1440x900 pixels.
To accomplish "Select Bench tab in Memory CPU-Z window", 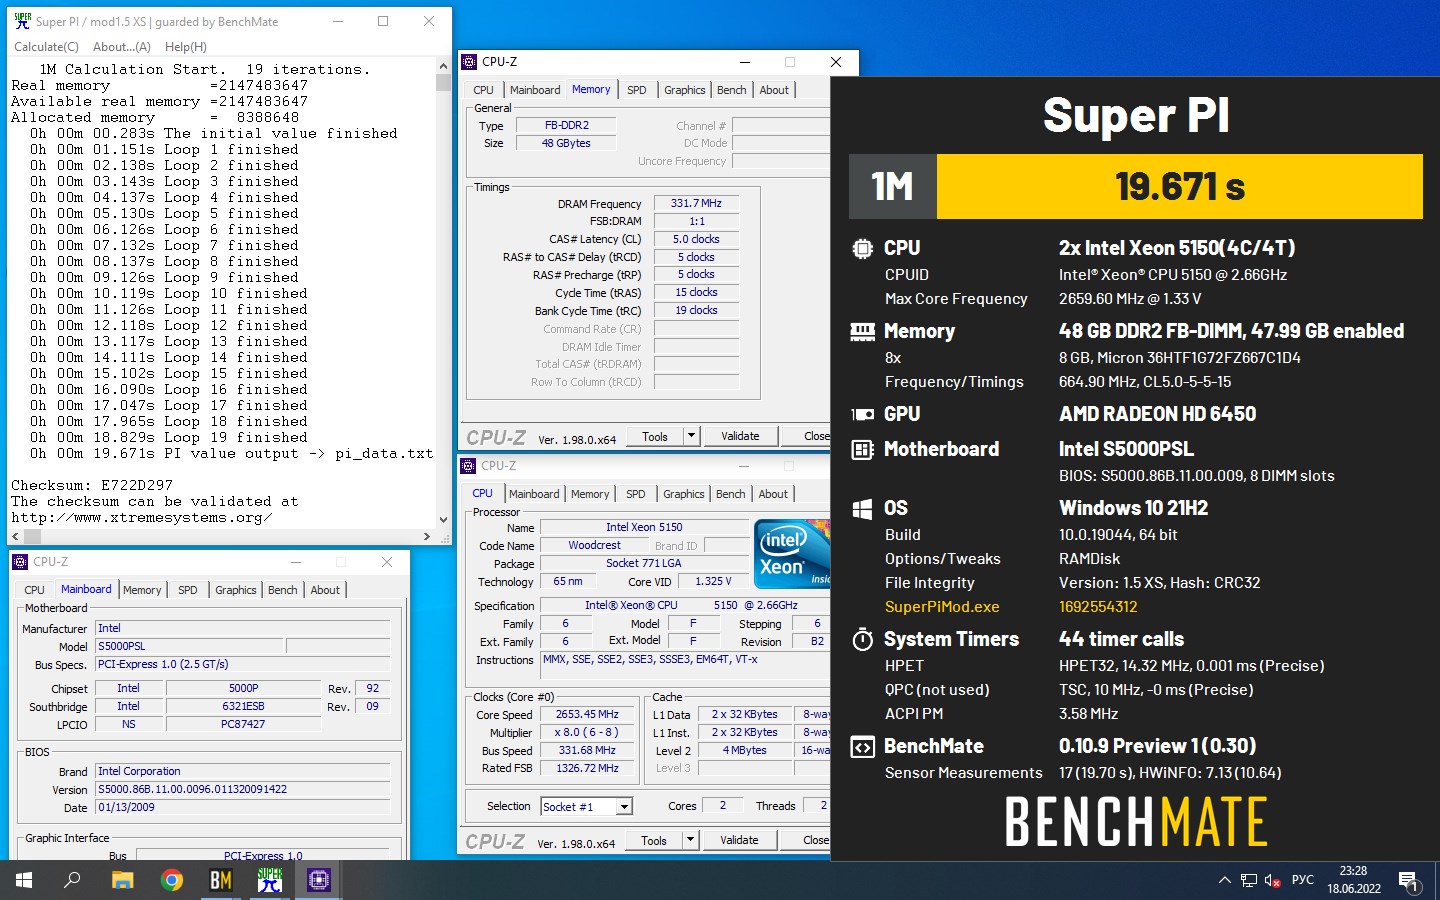I will pos(732,90).
